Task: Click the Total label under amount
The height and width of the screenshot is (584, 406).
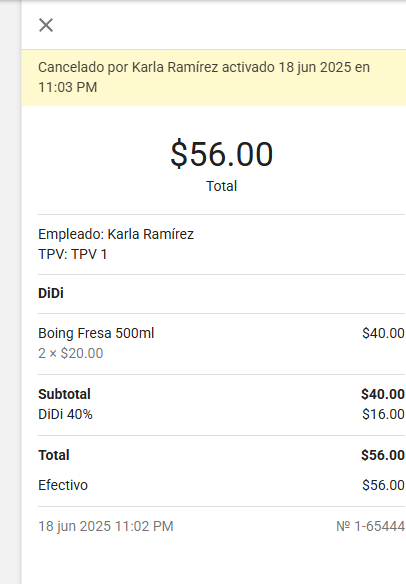Action: pos(222,186)
